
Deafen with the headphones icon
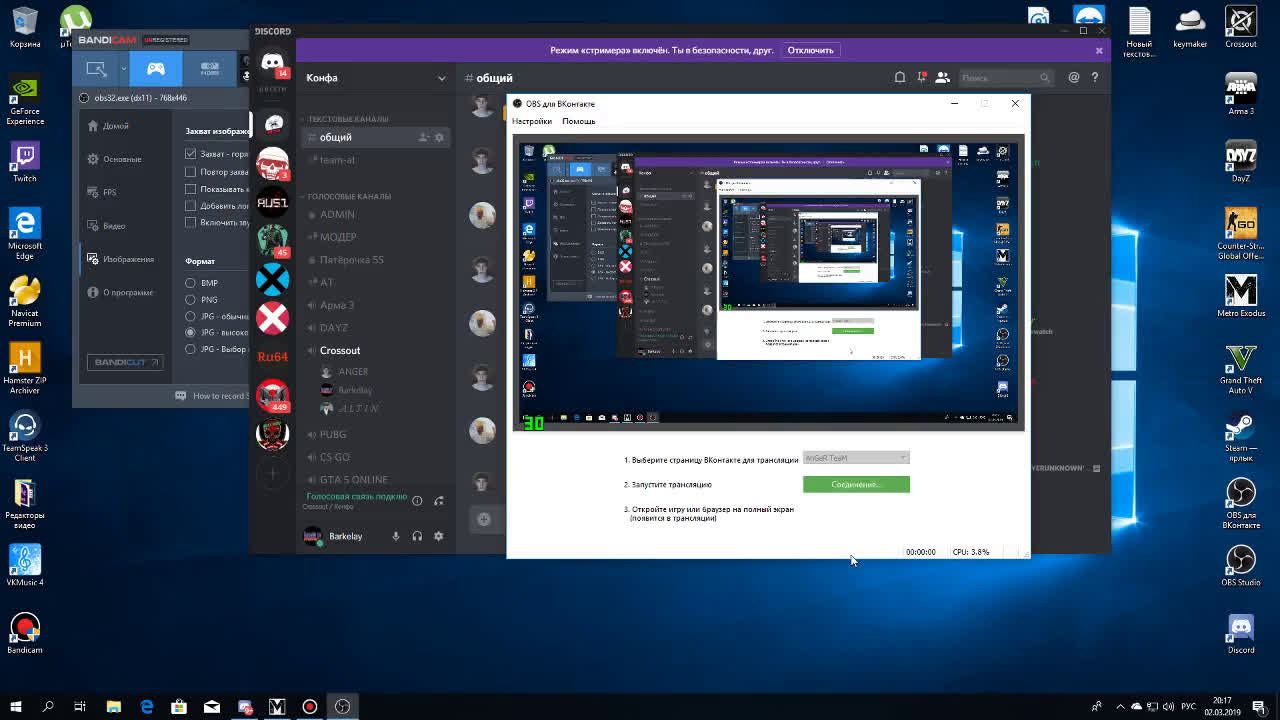click(417, 536)
